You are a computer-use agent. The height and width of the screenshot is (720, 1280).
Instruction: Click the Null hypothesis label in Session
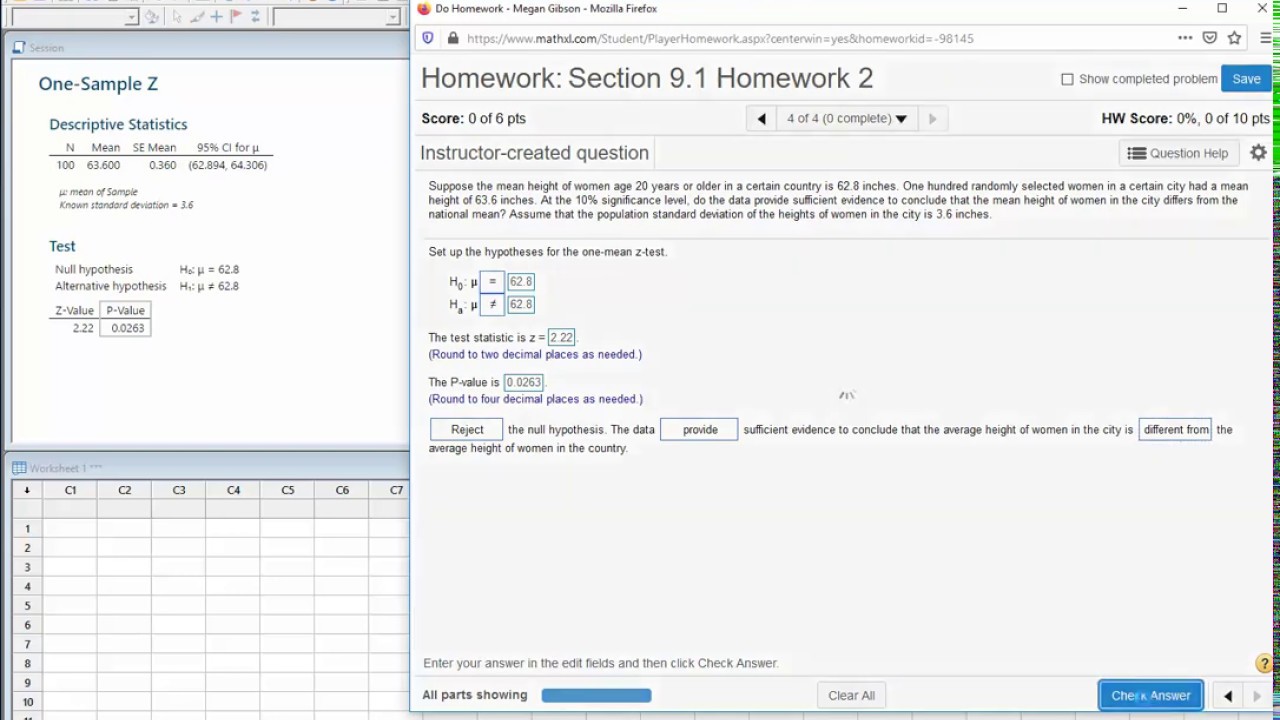click(94, 269)
